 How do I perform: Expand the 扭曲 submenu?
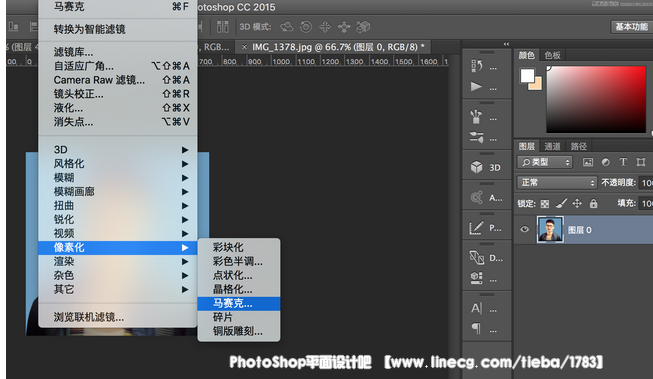(x=118, y=205)
